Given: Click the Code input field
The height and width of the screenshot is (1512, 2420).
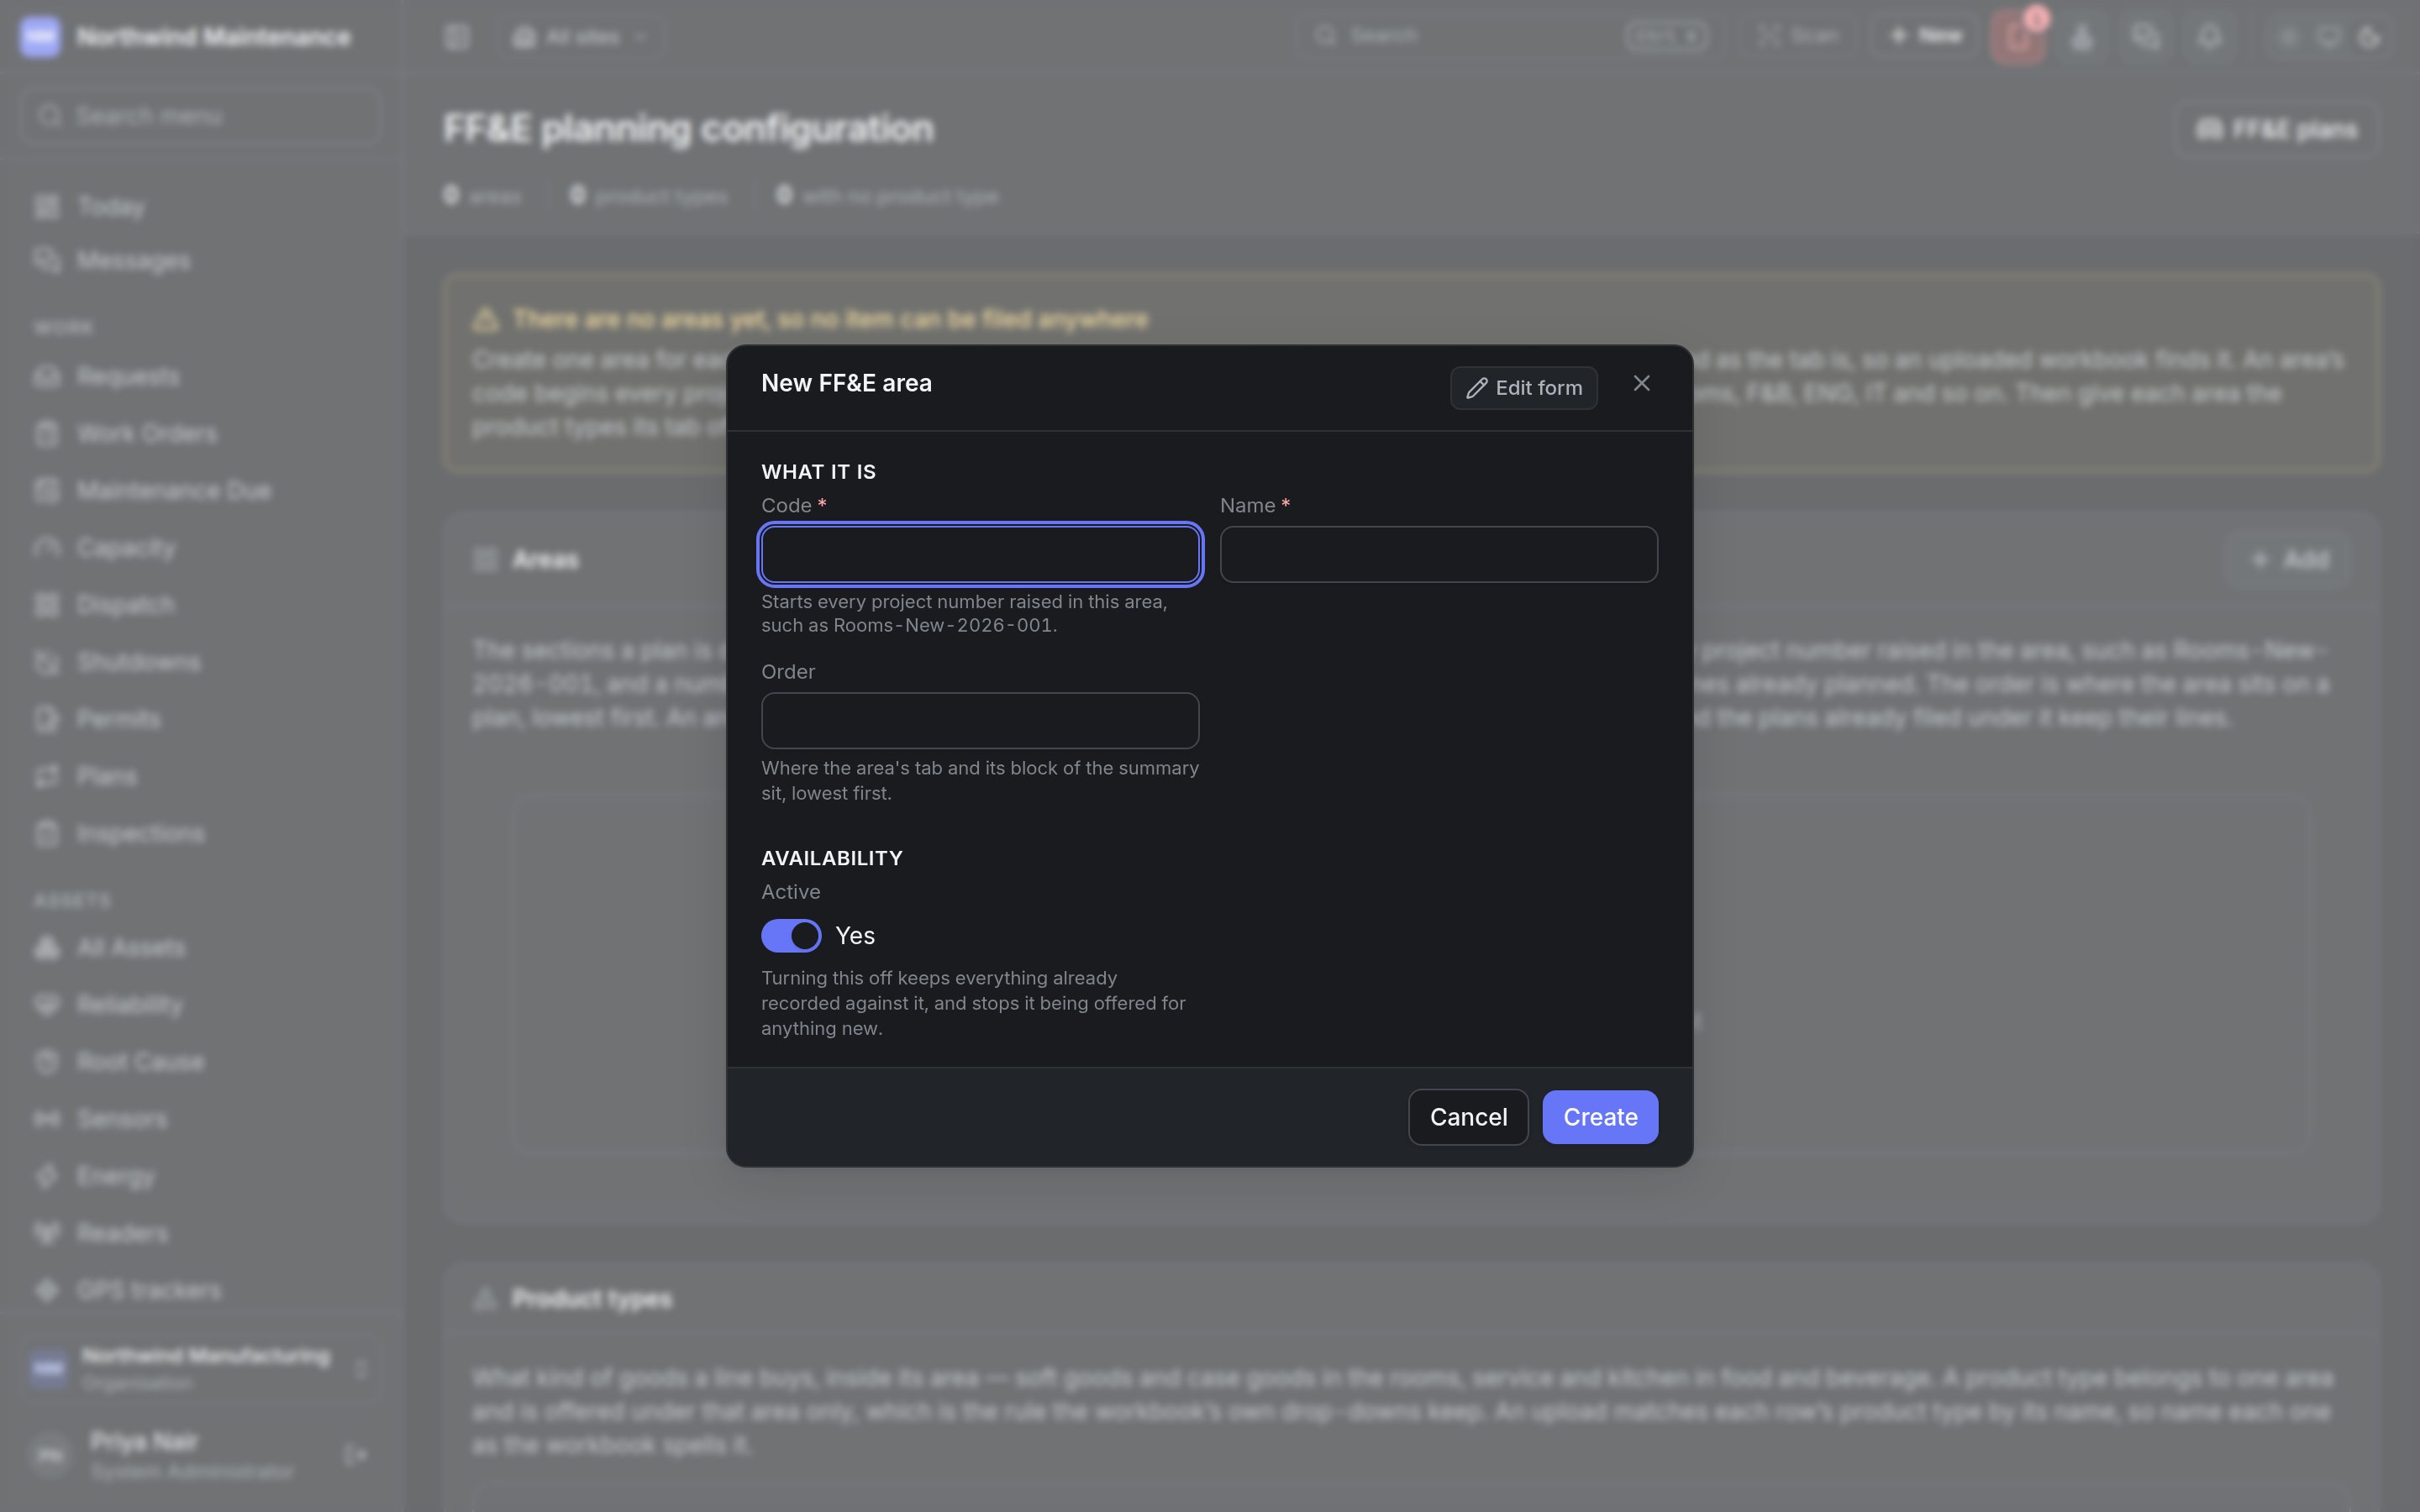Looking at the screenshot, I should 980,554.
